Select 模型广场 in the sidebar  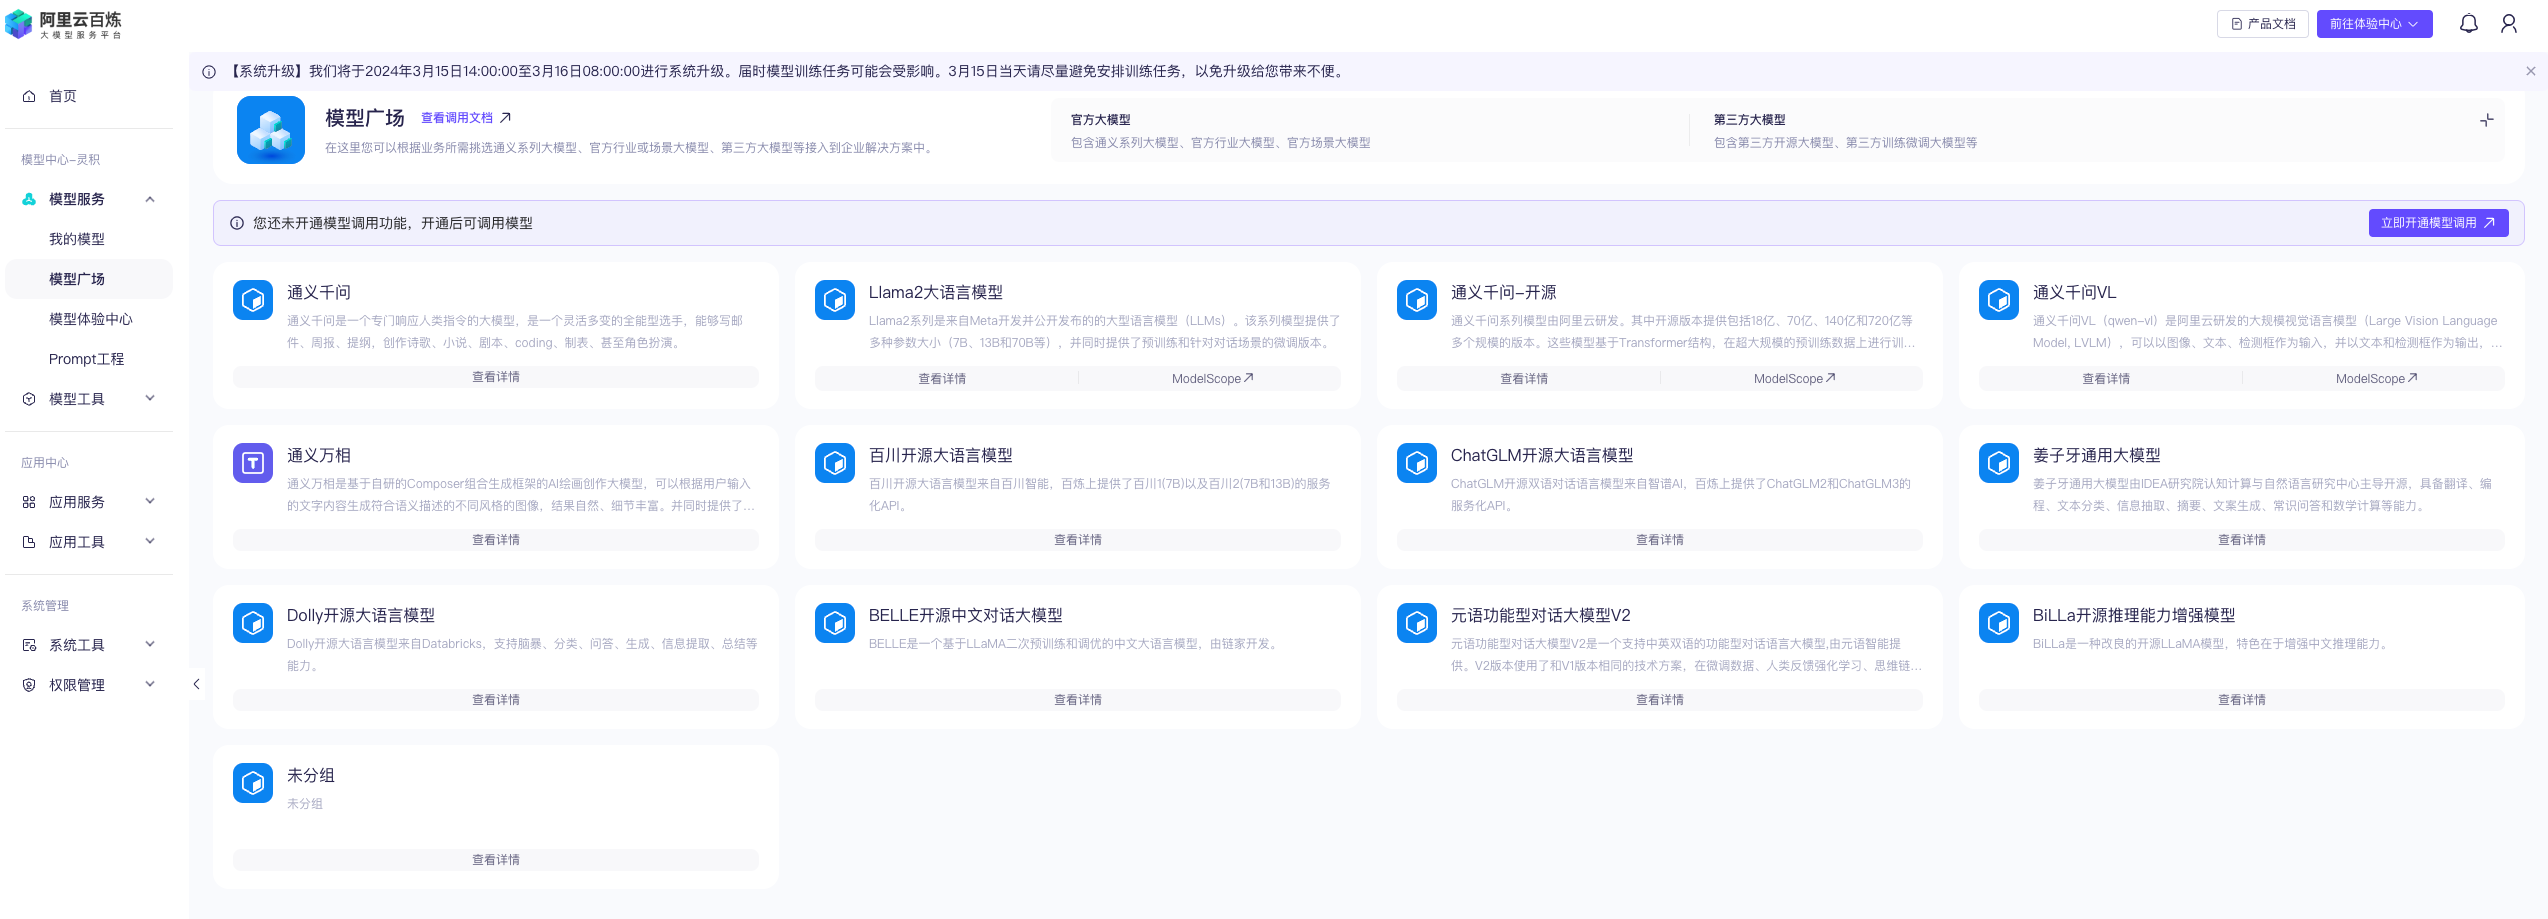coord(89,279)
